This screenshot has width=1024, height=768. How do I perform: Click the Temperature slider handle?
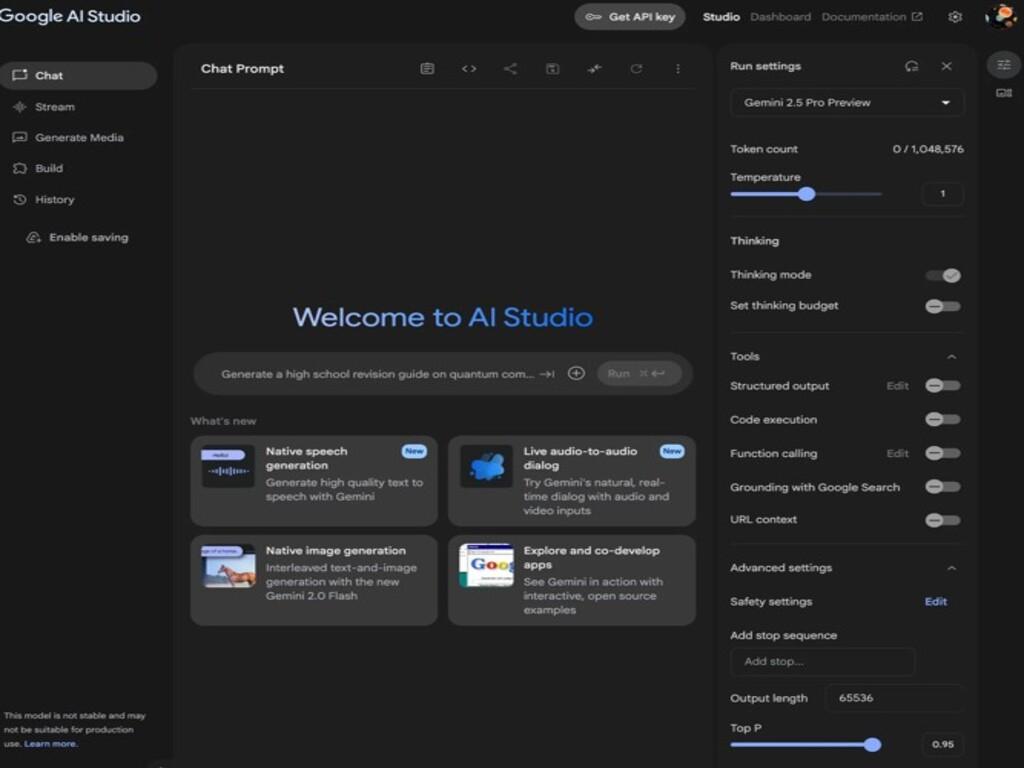point(807,194)
